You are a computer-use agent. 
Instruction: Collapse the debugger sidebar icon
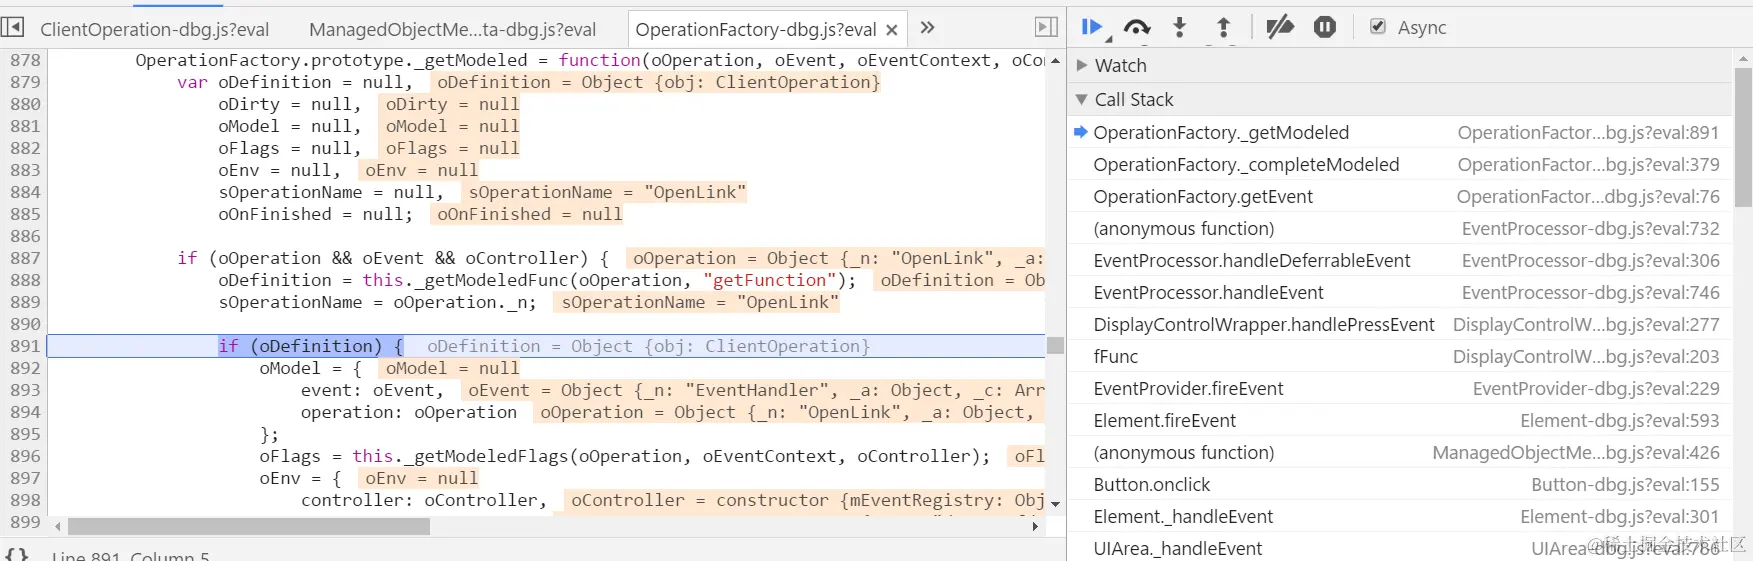point(1046,28)
